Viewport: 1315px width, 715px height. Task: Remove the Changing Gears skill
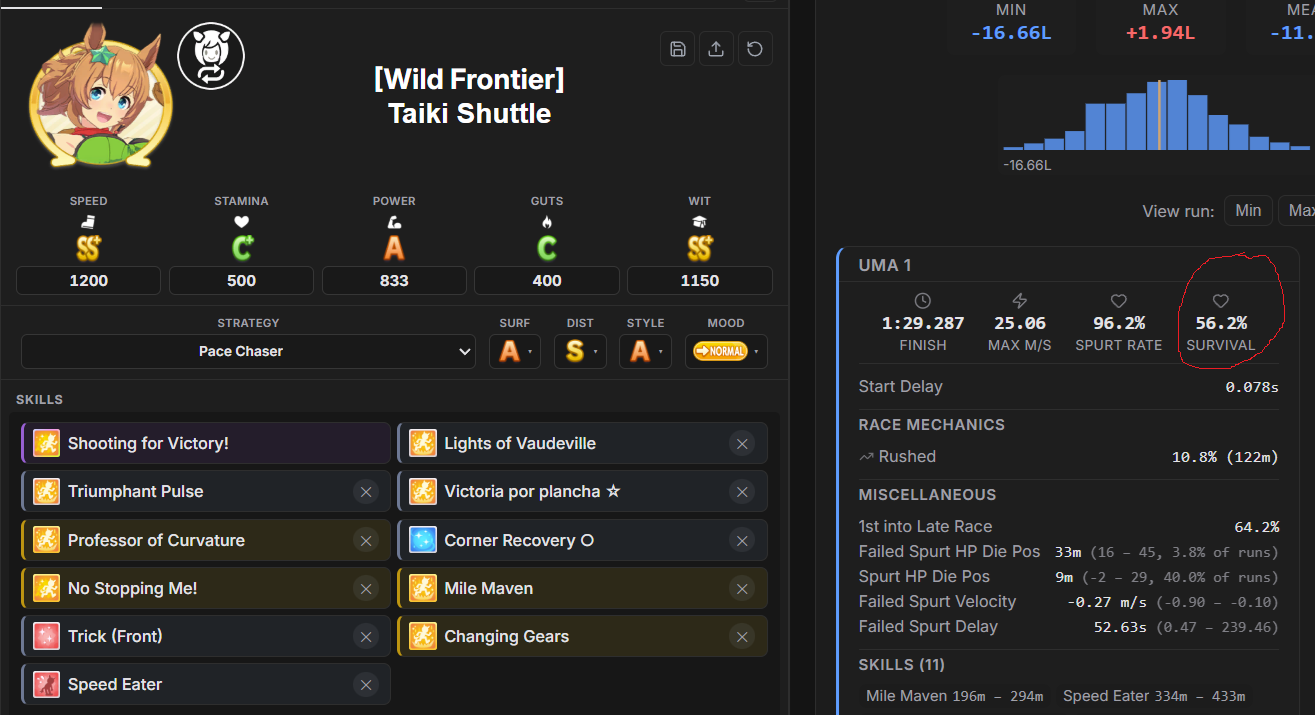pyautogui.click(x=742, y=636)
